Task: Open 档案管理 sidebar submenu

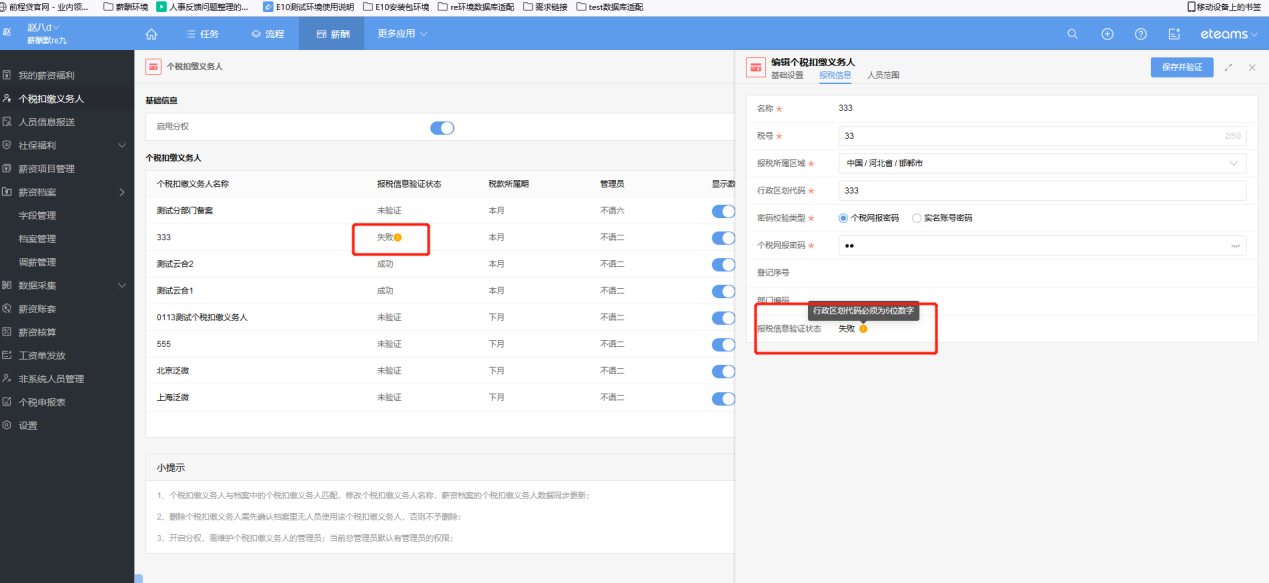Action: click(38, 239)
